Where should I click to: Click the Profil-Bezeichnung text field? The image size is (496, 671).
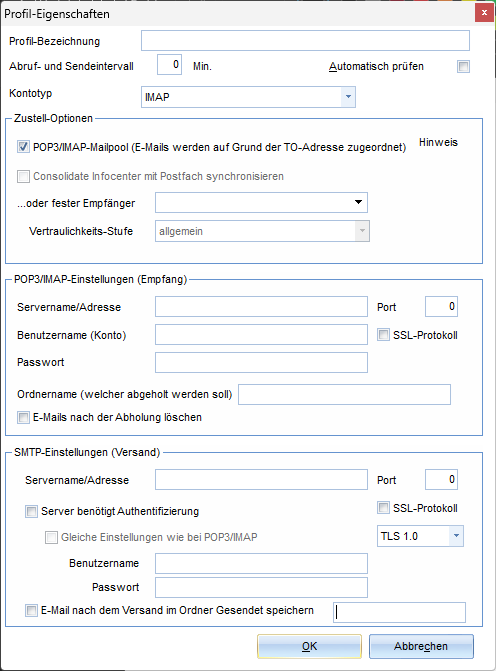[305, 41]
